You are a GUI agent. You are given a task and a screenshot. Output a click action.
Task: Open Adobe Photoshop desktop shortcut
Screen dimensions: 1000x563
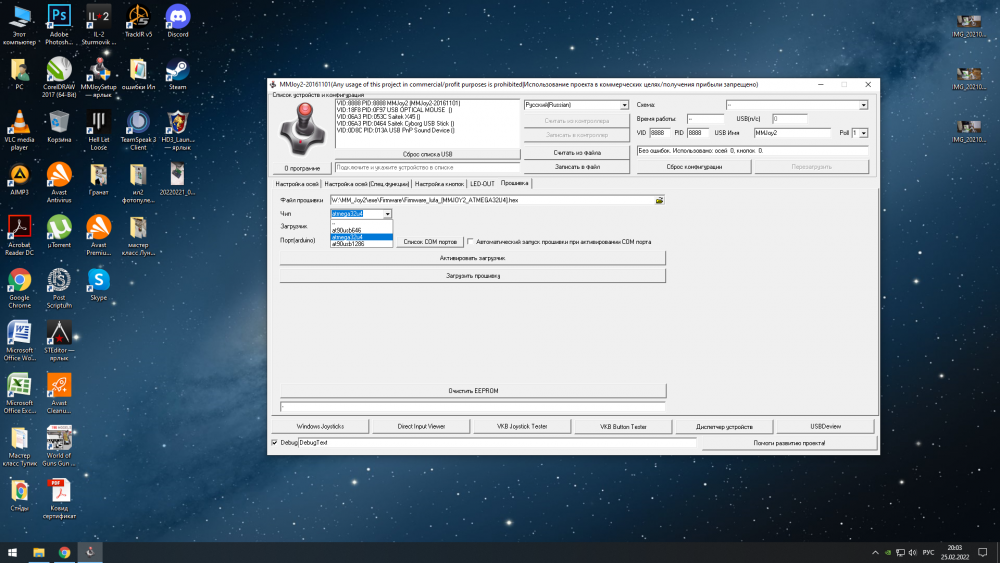click(59, 18)
